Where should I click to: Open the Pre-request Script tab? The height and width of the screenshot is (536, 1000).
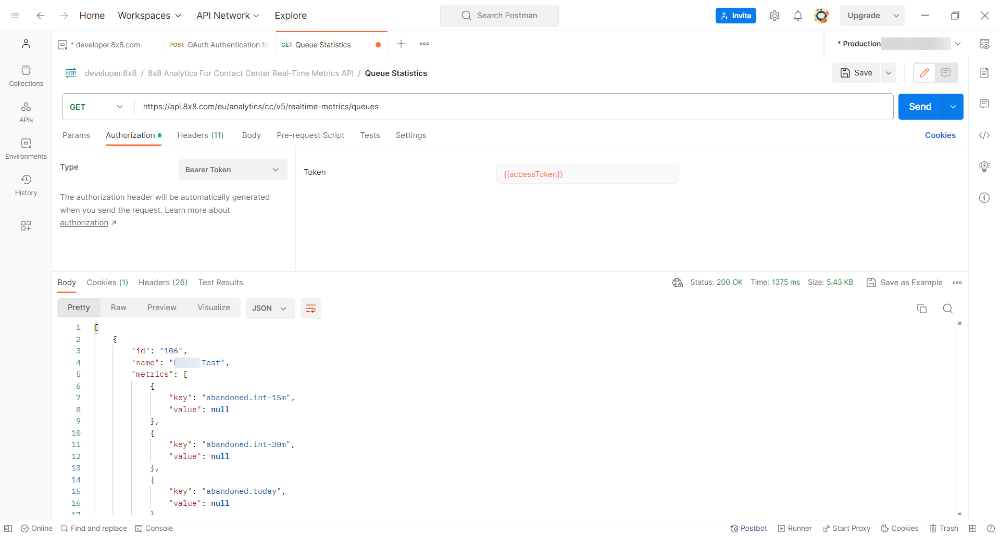pyautogui.click(x=311, y=135)
